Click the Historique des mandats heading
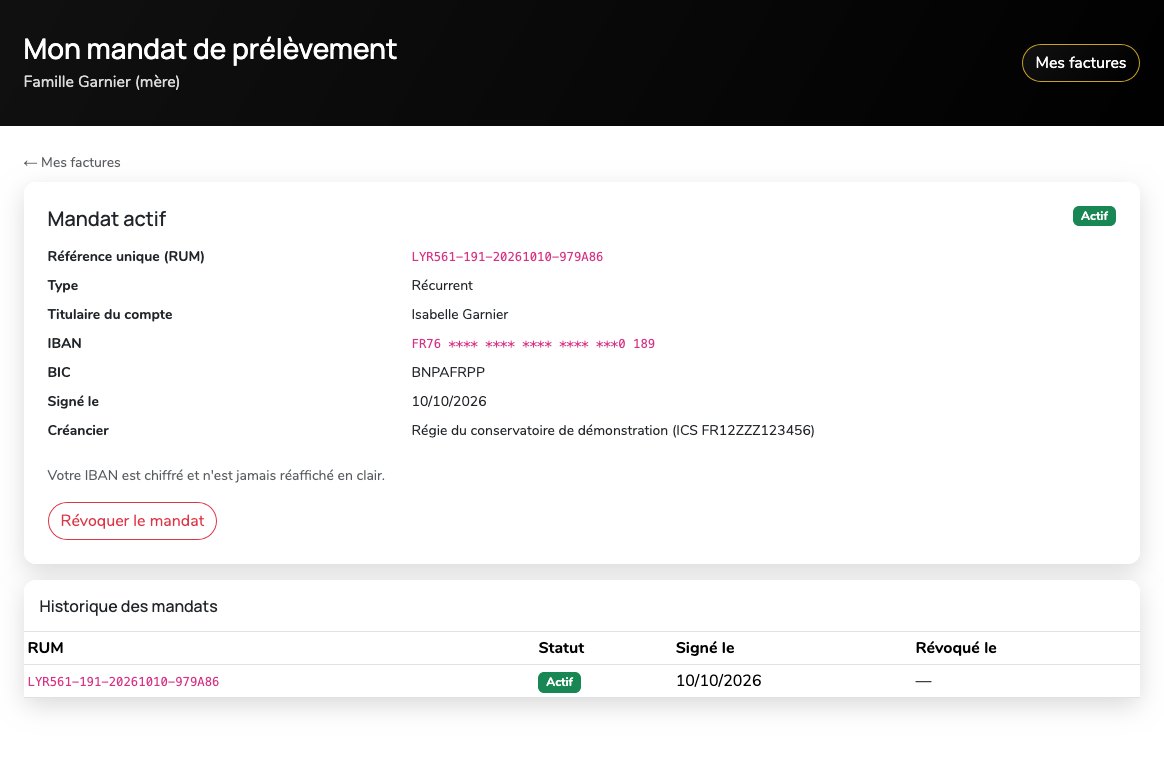This screenshot has width=1164, height=770. pyautogui.click(x=128, y=607)
